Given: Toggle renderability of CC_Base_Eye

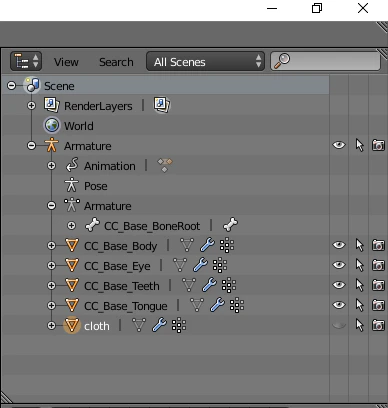Looking at the screenshot, I should (378, 265).
